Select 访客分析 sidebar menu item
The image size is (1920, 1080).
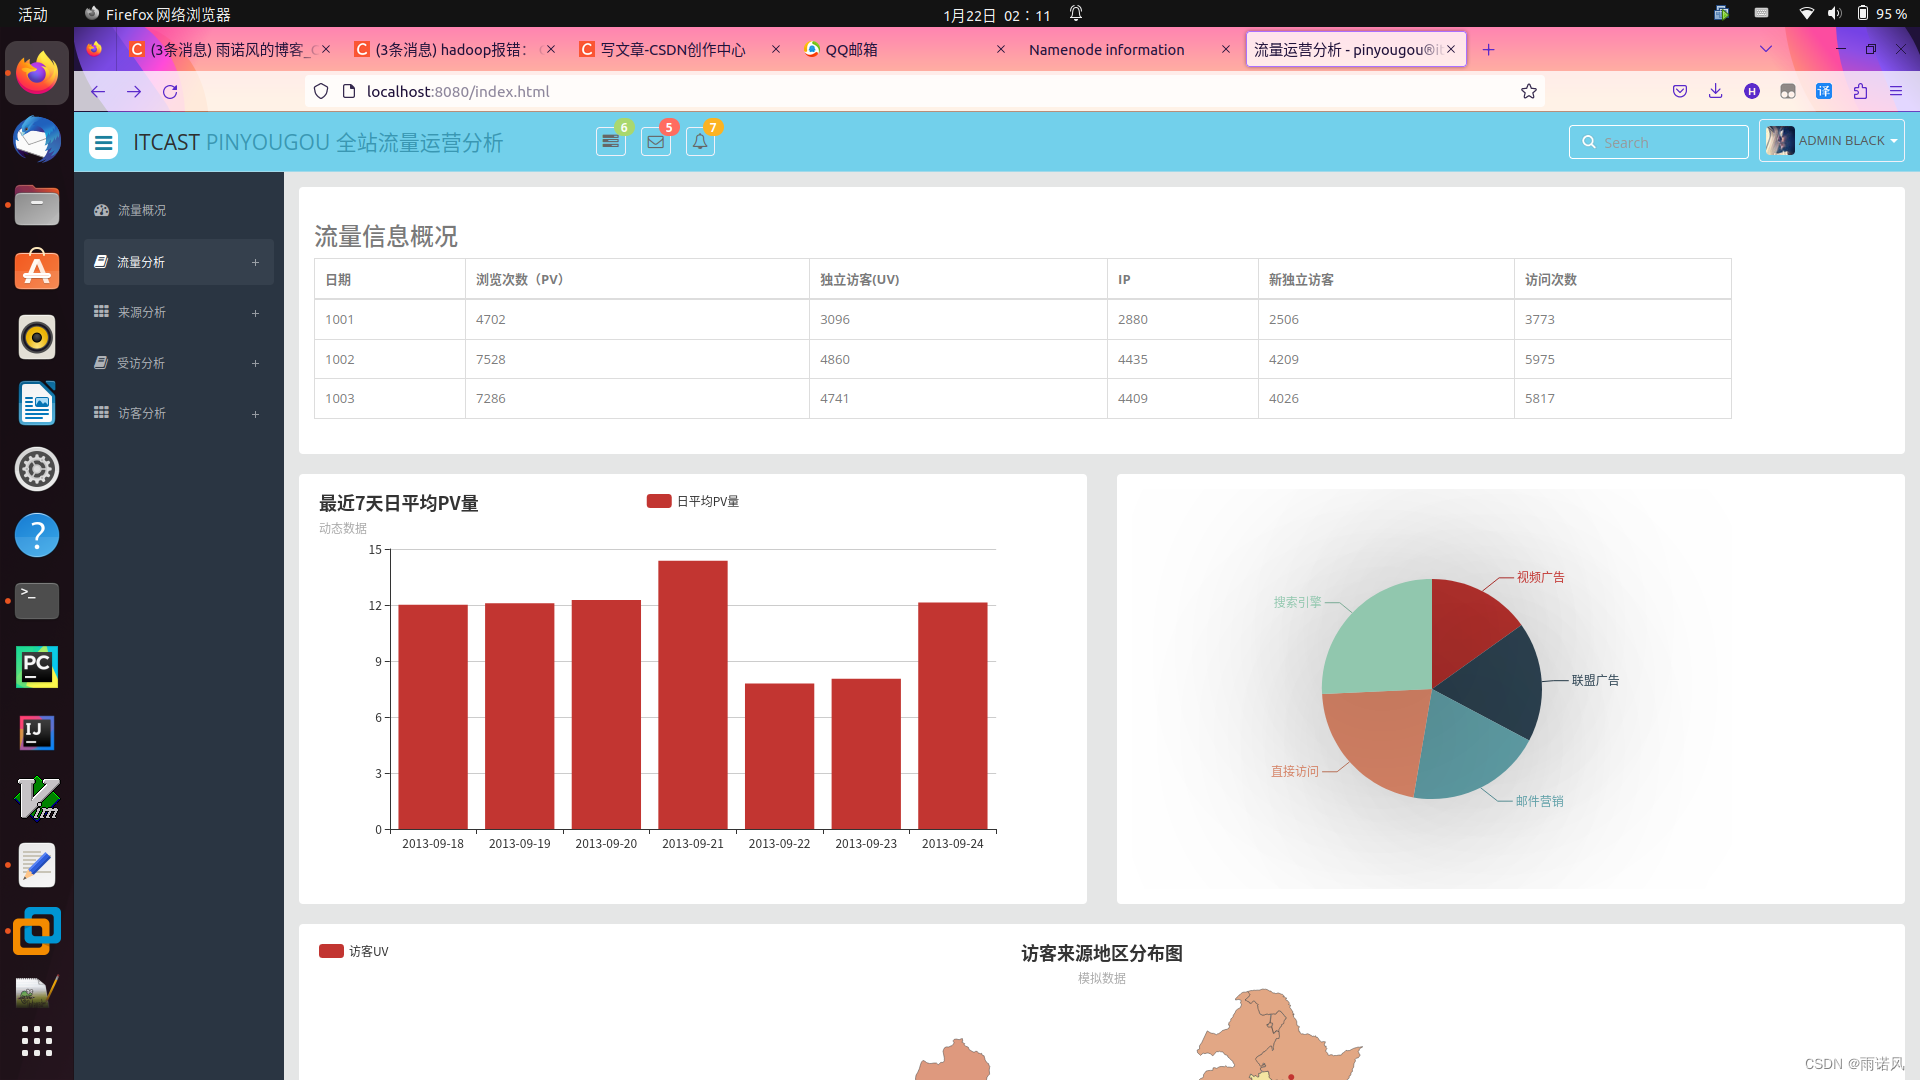(x=179, y=413)
